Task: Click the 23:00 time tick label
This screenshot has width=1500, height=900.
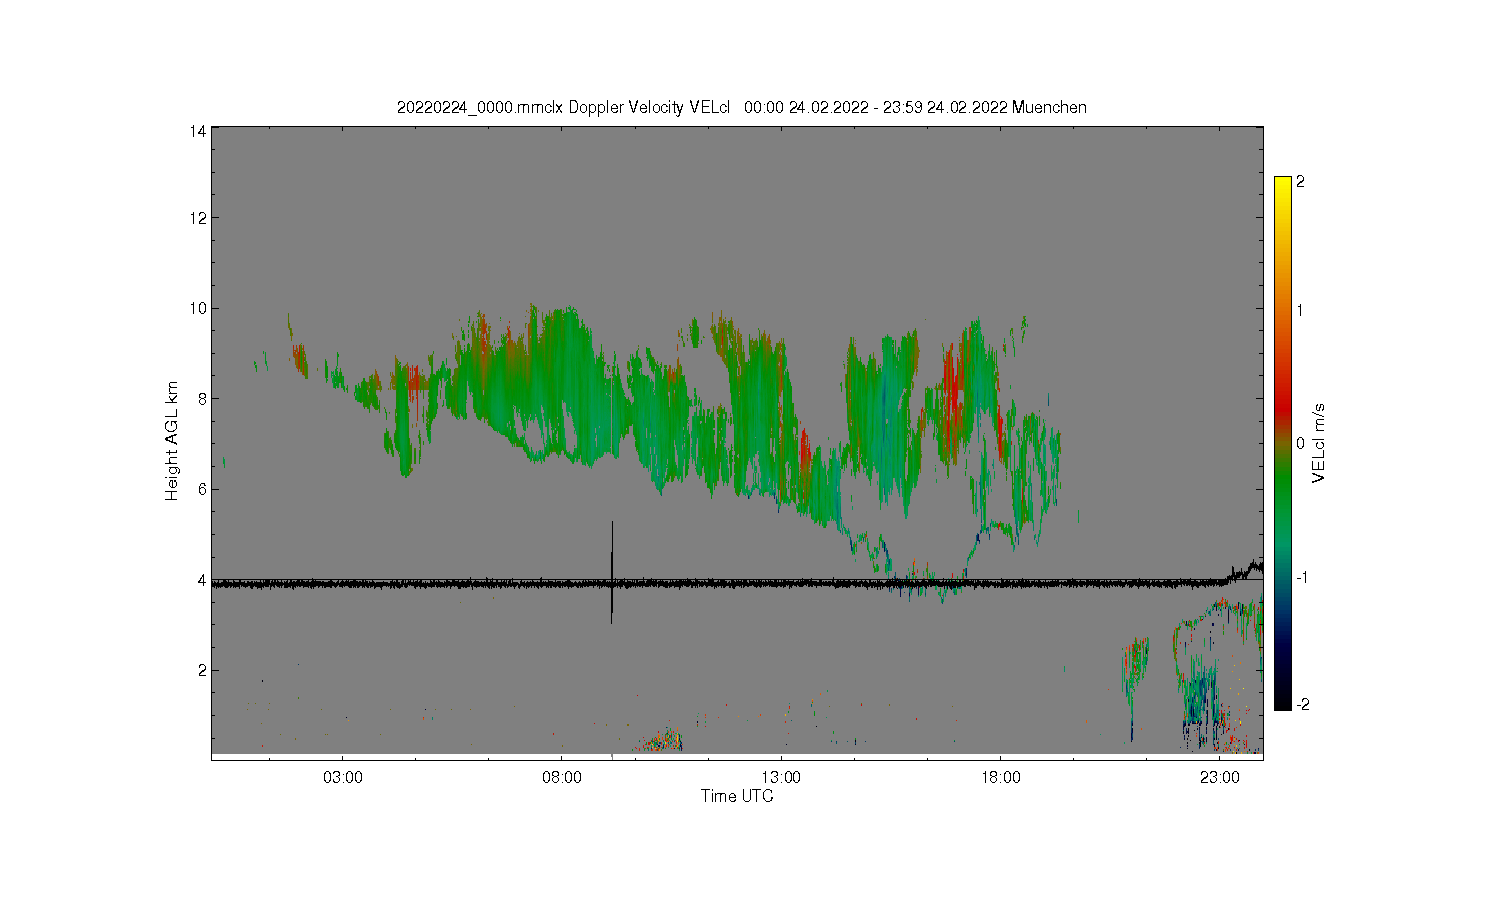Action: (1219, 777)
